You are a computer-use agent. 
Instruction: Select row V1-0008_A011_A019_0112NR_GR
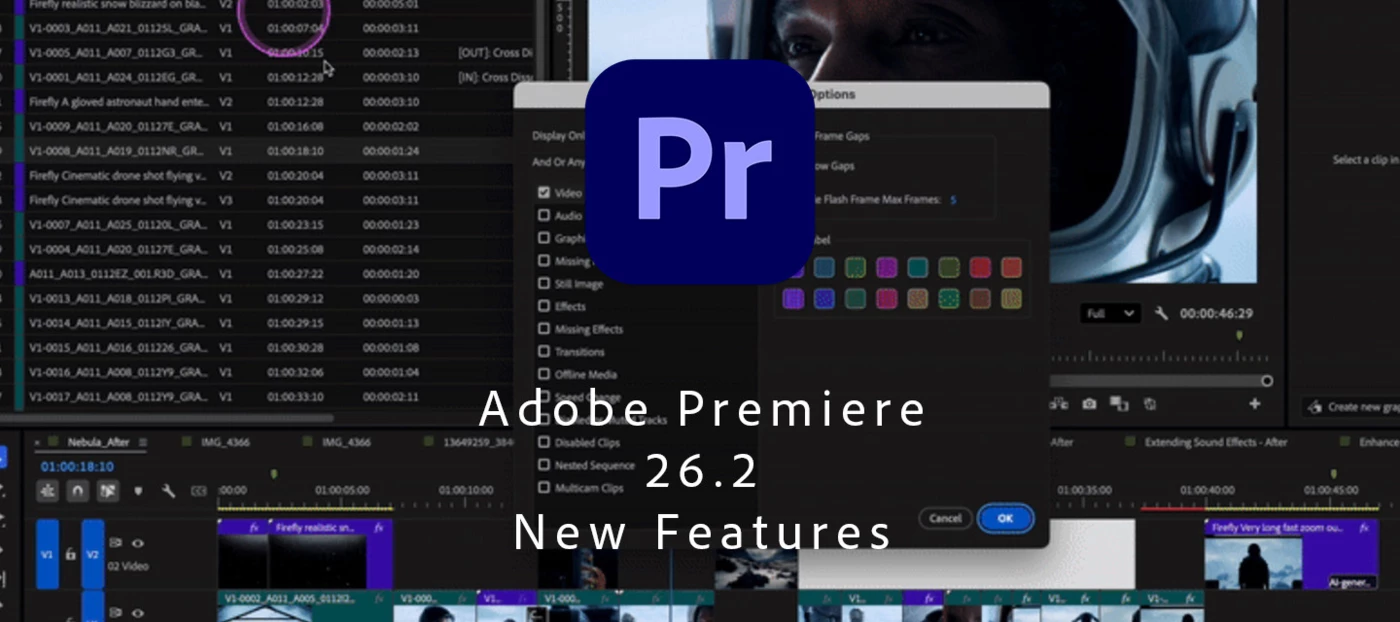tap(270, 151)
